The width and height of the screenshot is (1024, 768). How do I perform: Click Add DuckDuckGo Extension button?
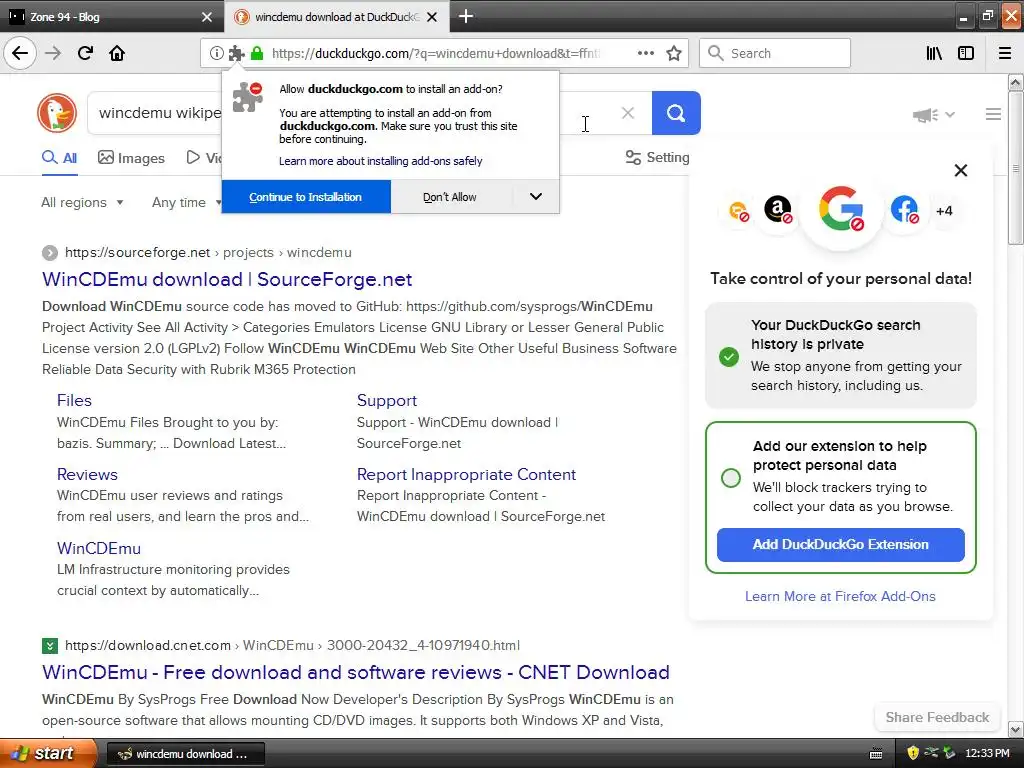coord(840,545)
